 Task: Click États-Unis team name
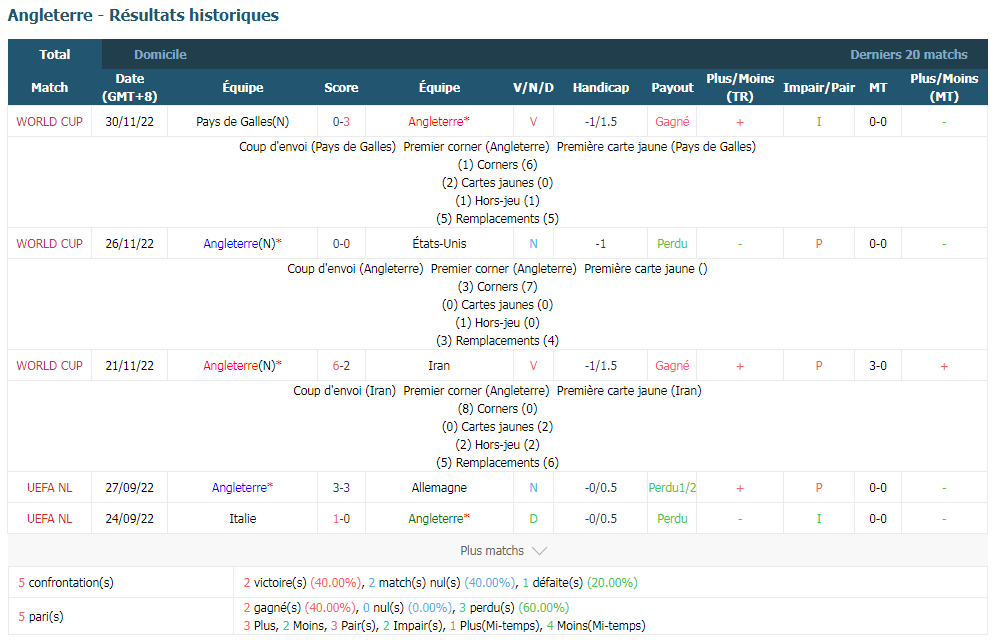pyautogui.click(x=439, y=244)
